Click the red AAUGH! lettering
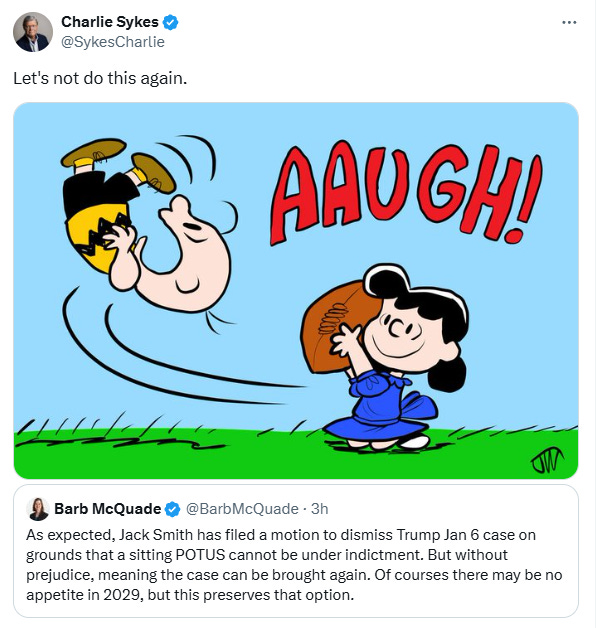This screenshot has height=628, width=597. pos(405,192)
